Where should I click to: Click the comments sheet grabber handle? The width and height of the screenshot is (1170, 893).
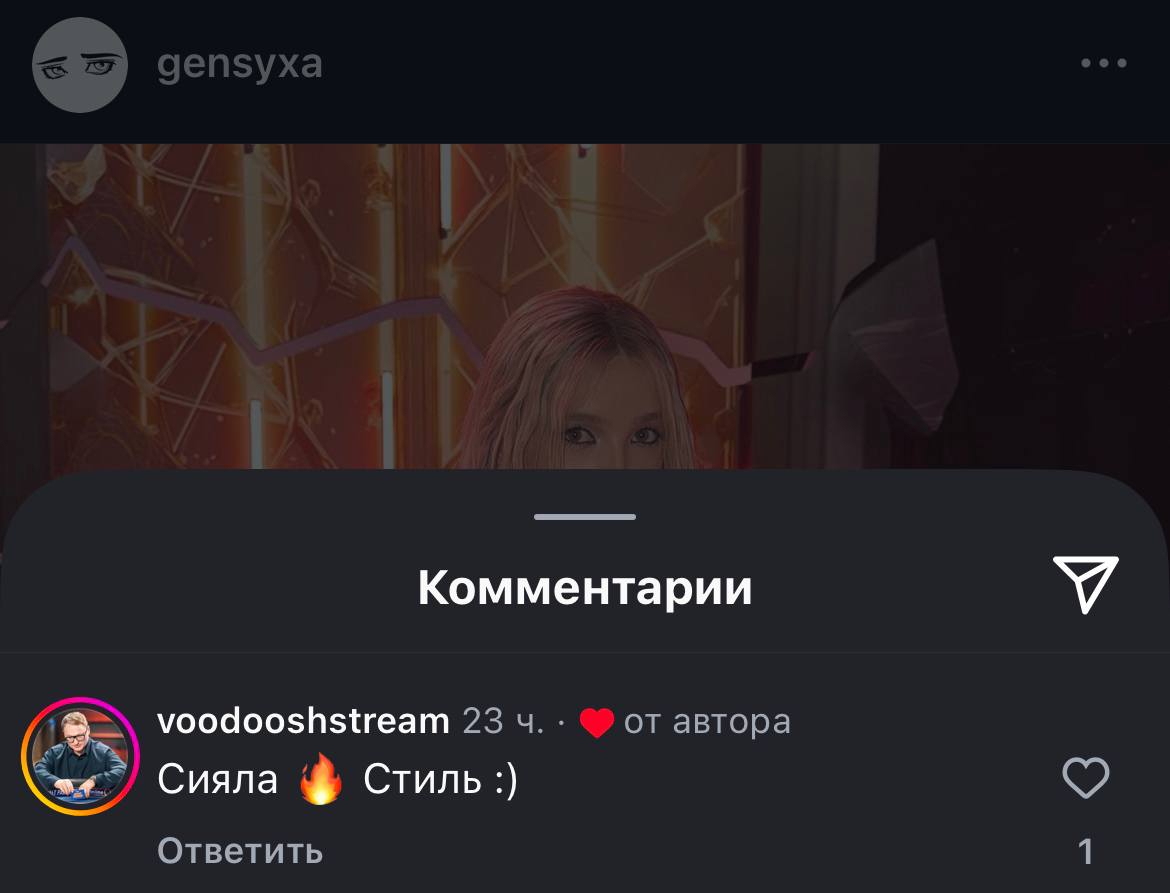[x=585, y=516]
